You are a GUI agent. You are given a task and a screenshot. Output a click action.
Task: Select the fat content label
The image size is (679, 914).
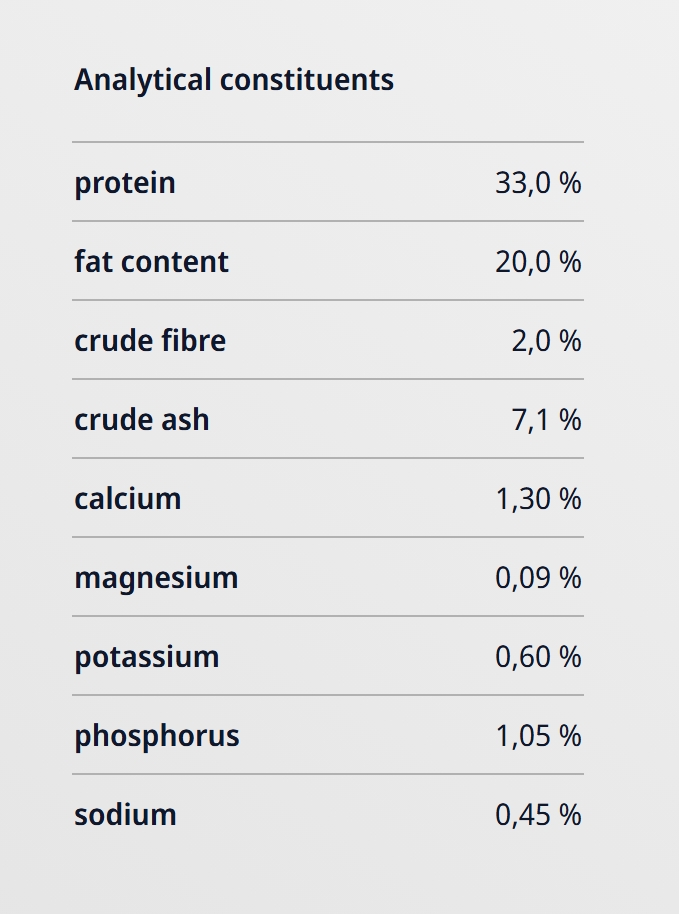point(151,262)
